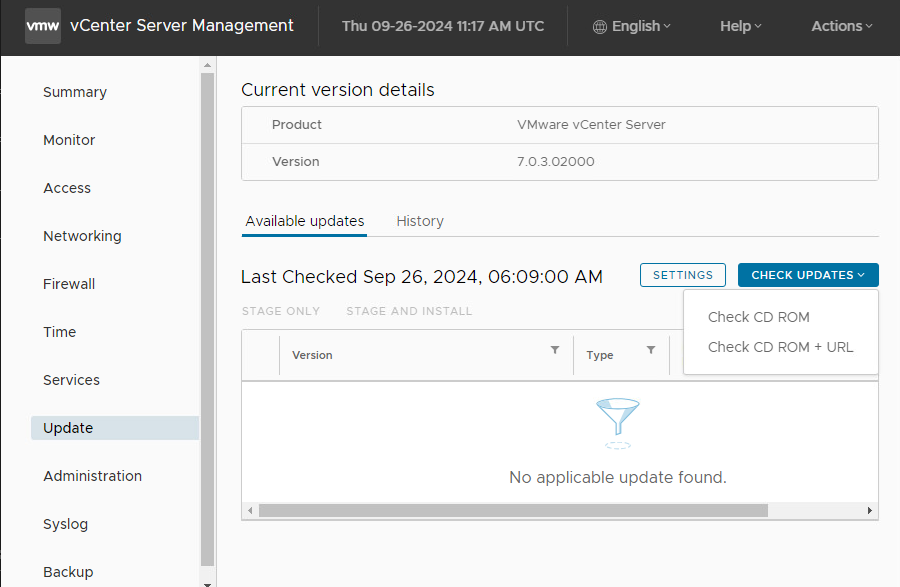Click the Last Checked timestamp text
Image resolution: width=900 pixels, height=587 pixels.
pyautogui.click(x=422, y=277)
